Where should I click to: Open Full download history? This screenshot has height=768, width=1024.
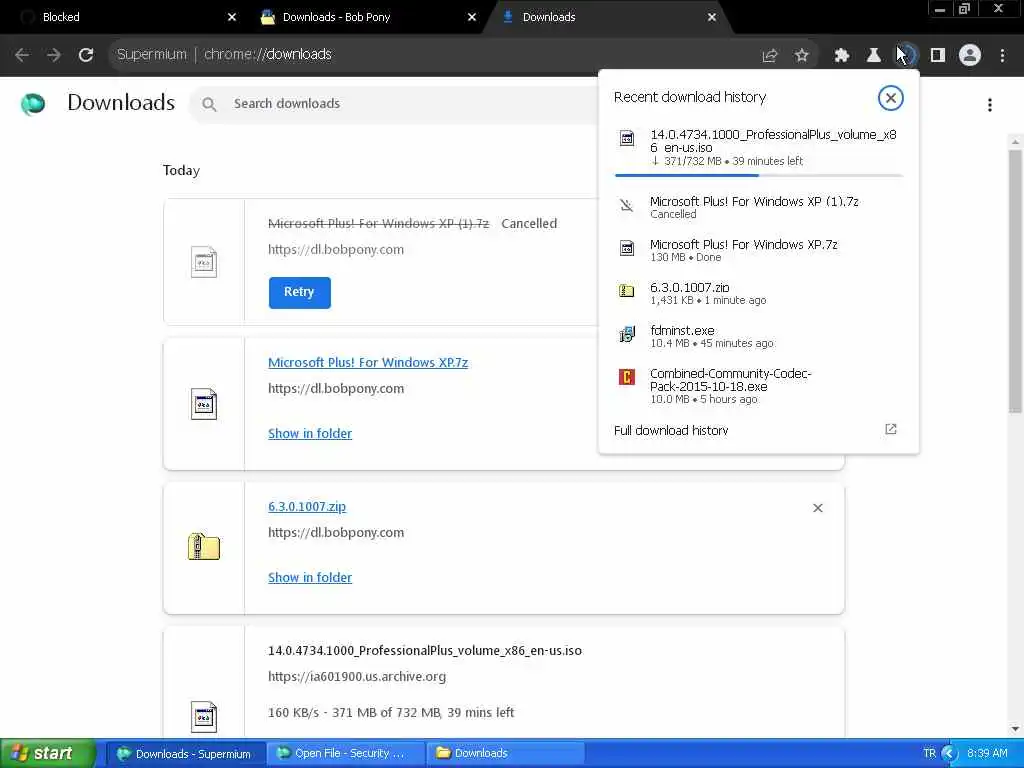click(x=671, y=430)
